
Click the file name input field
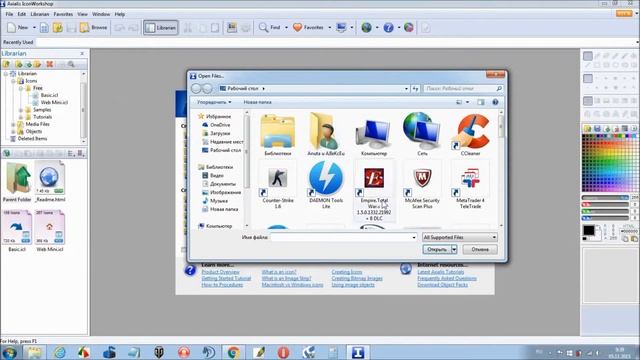[x=343, y=237]
